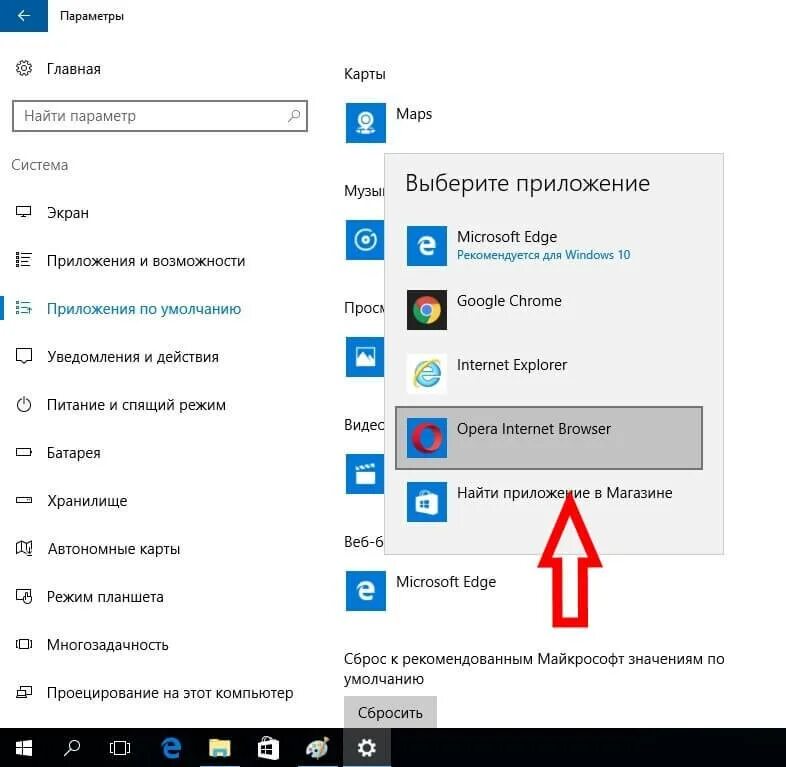Choose Найти приложение в Магазине
The height and width of the screenshot is (767, 786).
coord(549,502)
